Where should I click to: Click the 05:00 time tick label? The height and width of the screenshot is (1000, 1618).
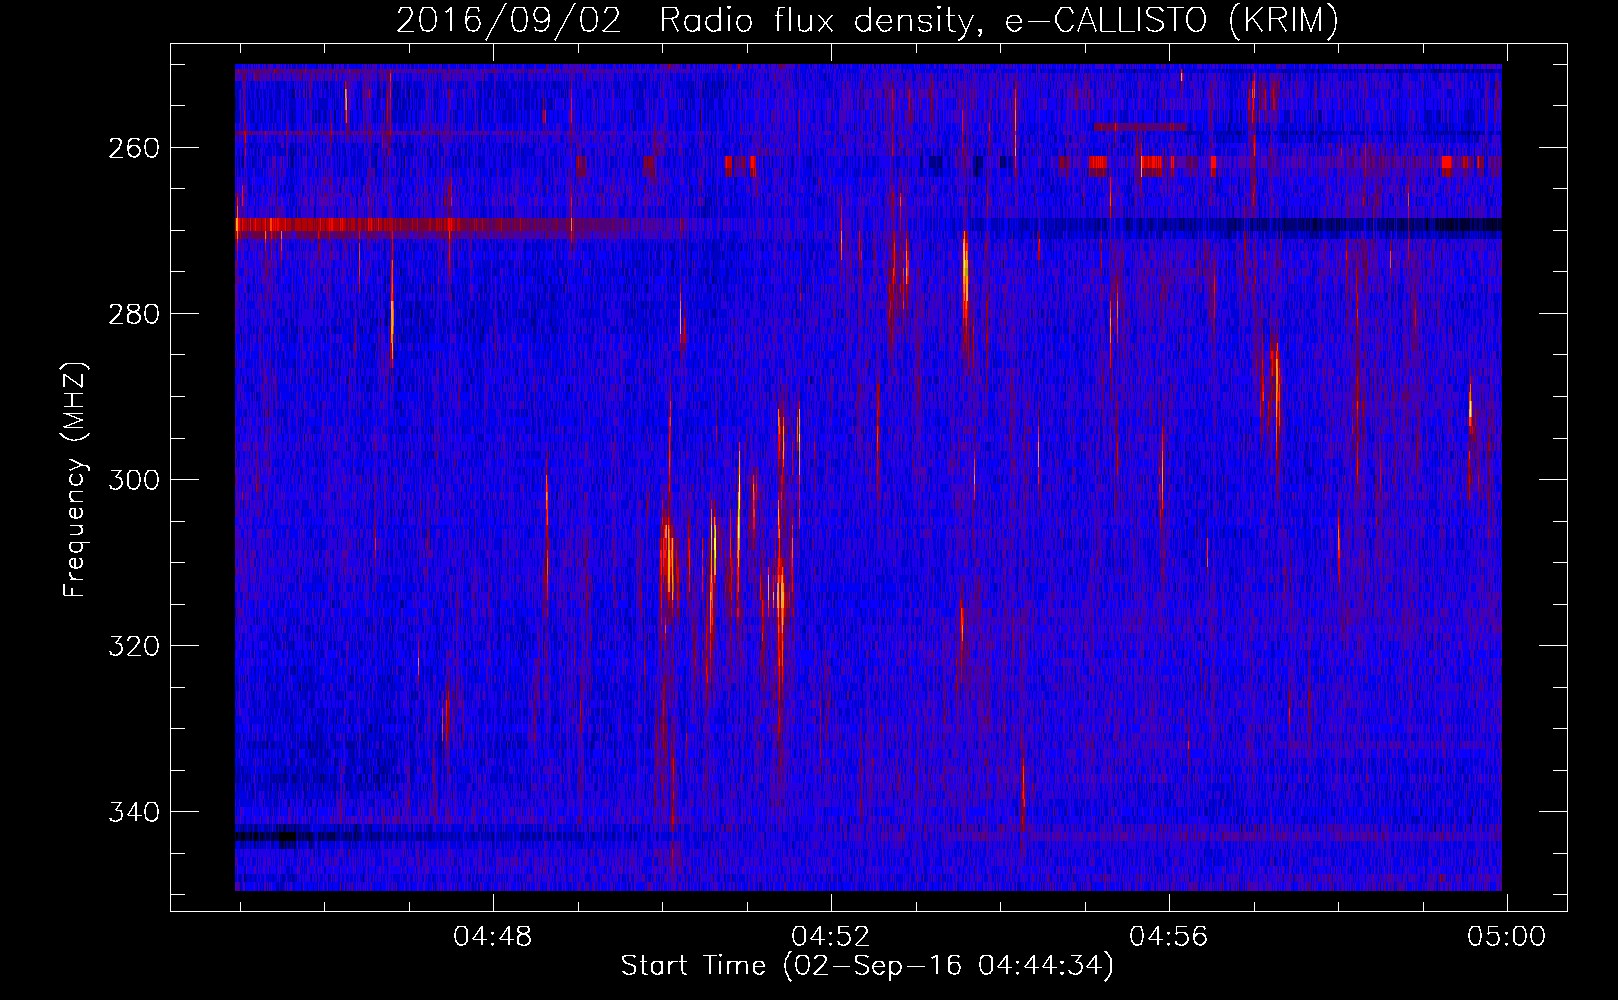[x=1507, y=937]
